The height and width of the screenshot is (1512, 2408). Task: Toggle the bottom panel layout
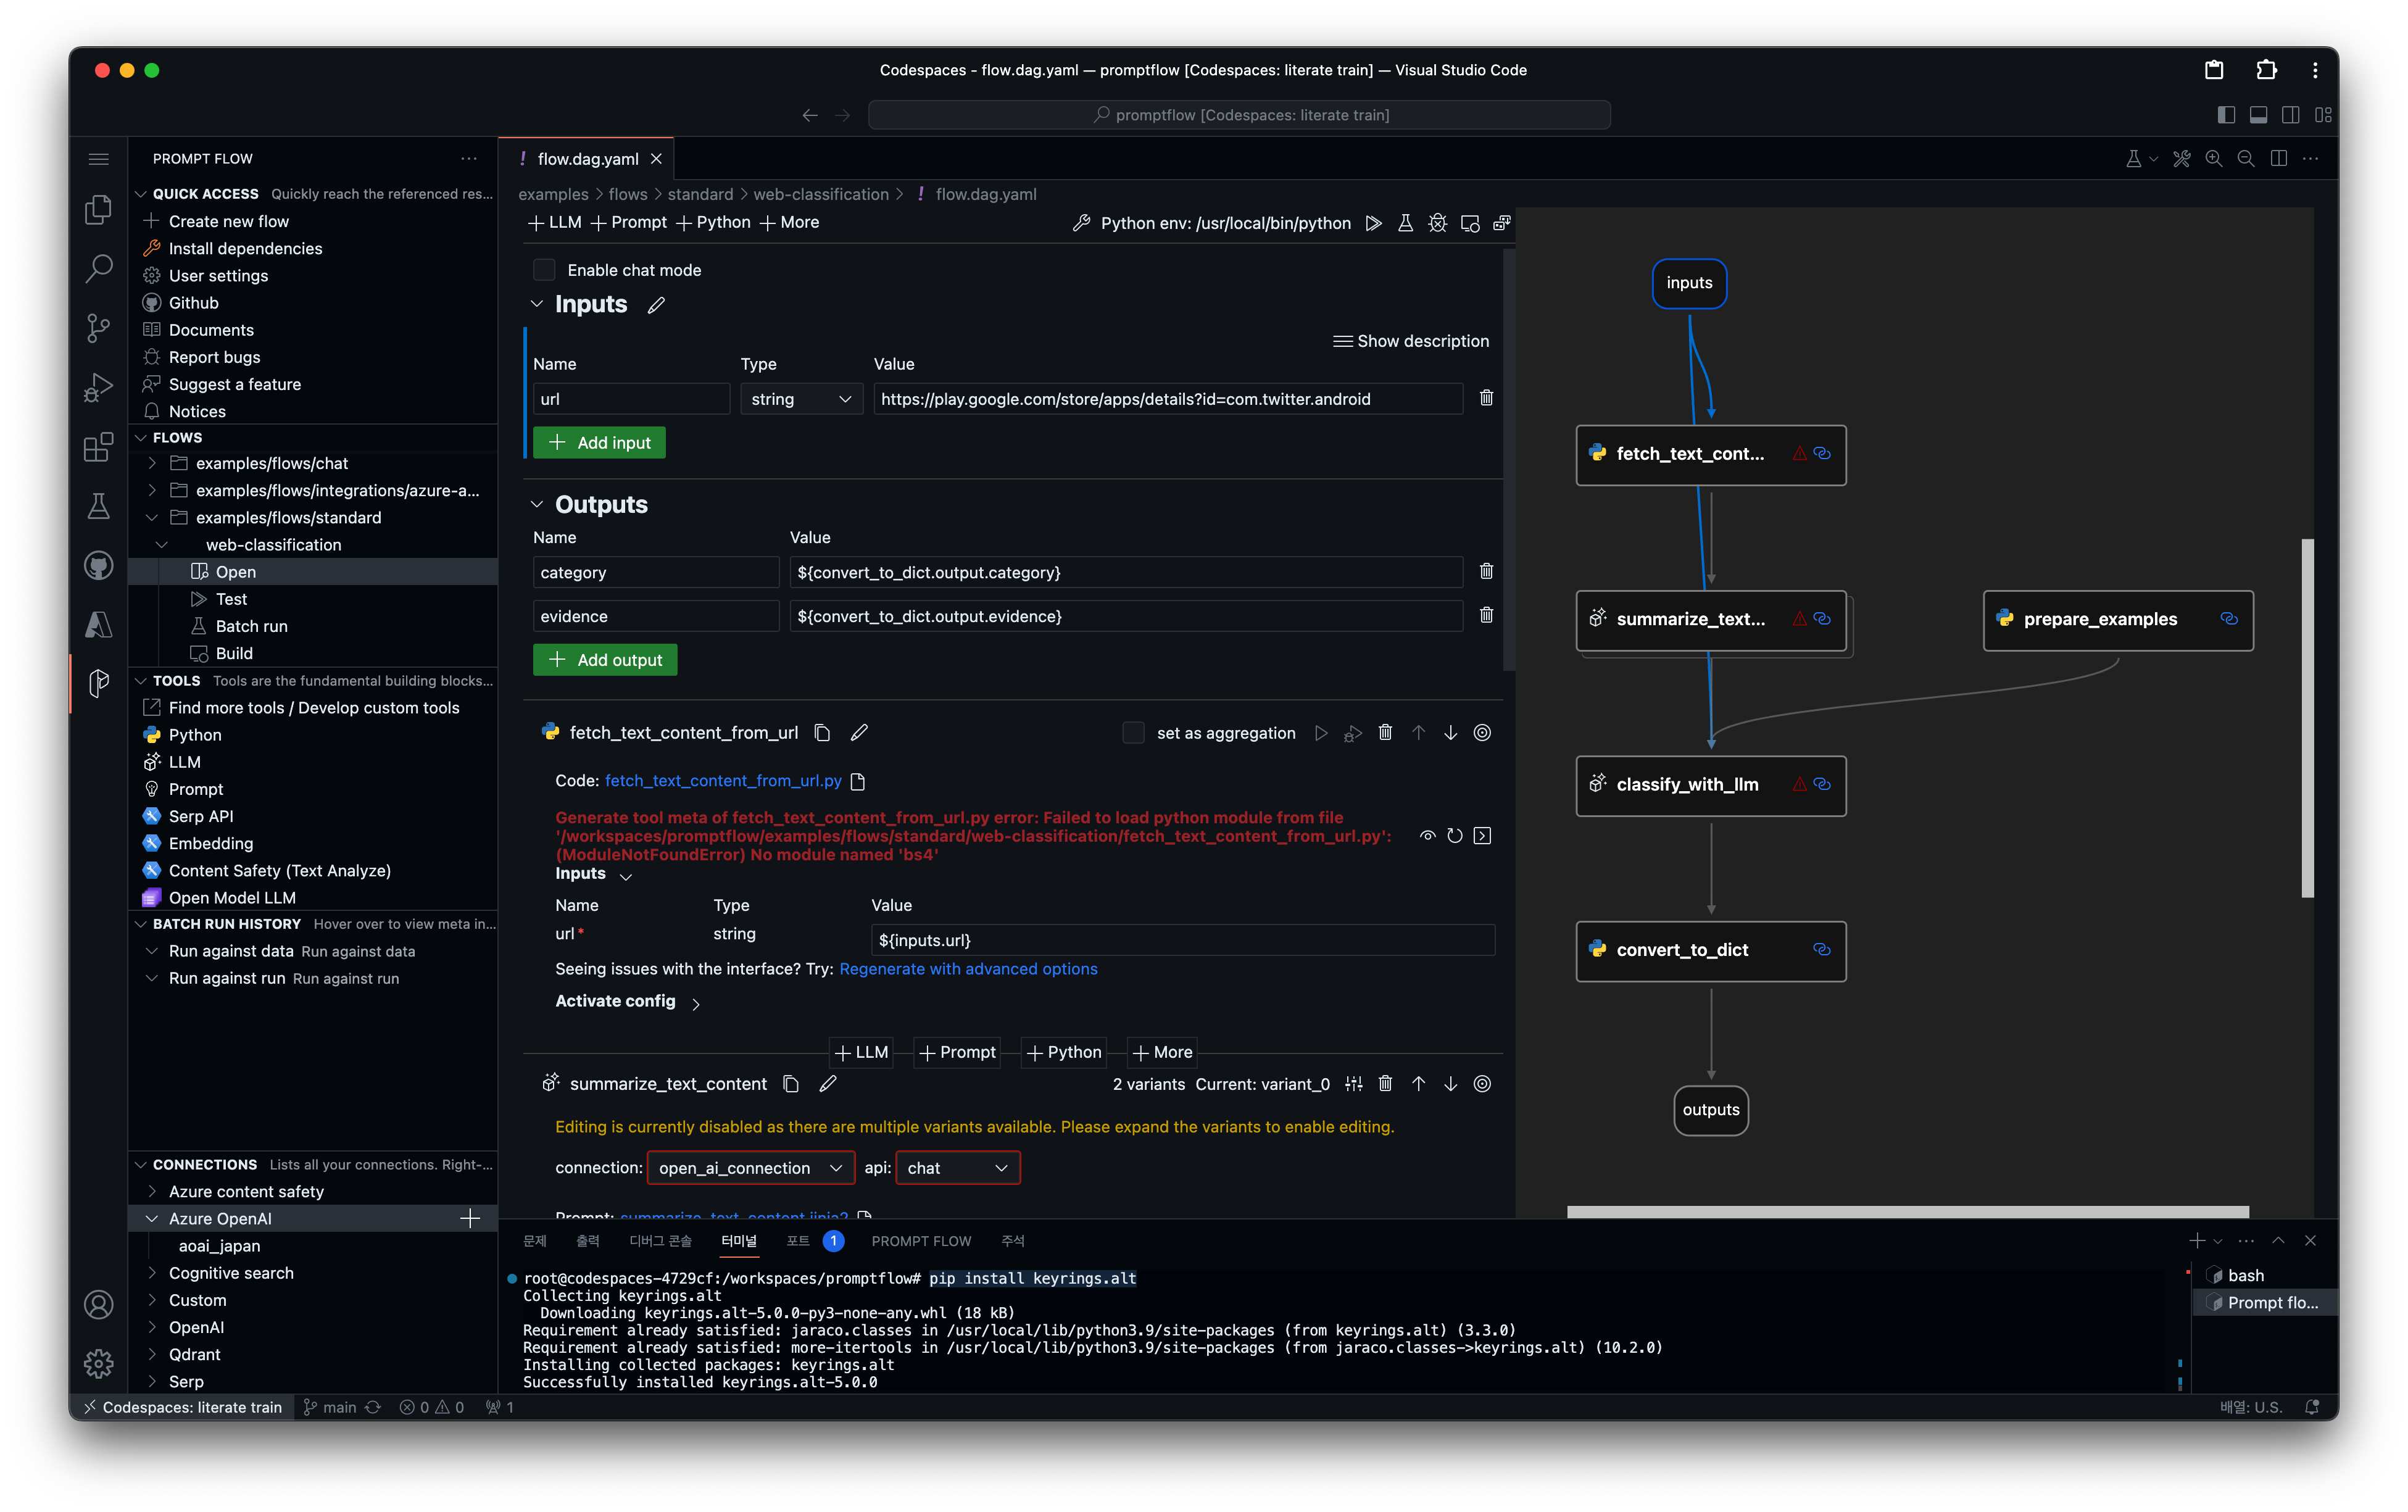(x=2258, y=115)
